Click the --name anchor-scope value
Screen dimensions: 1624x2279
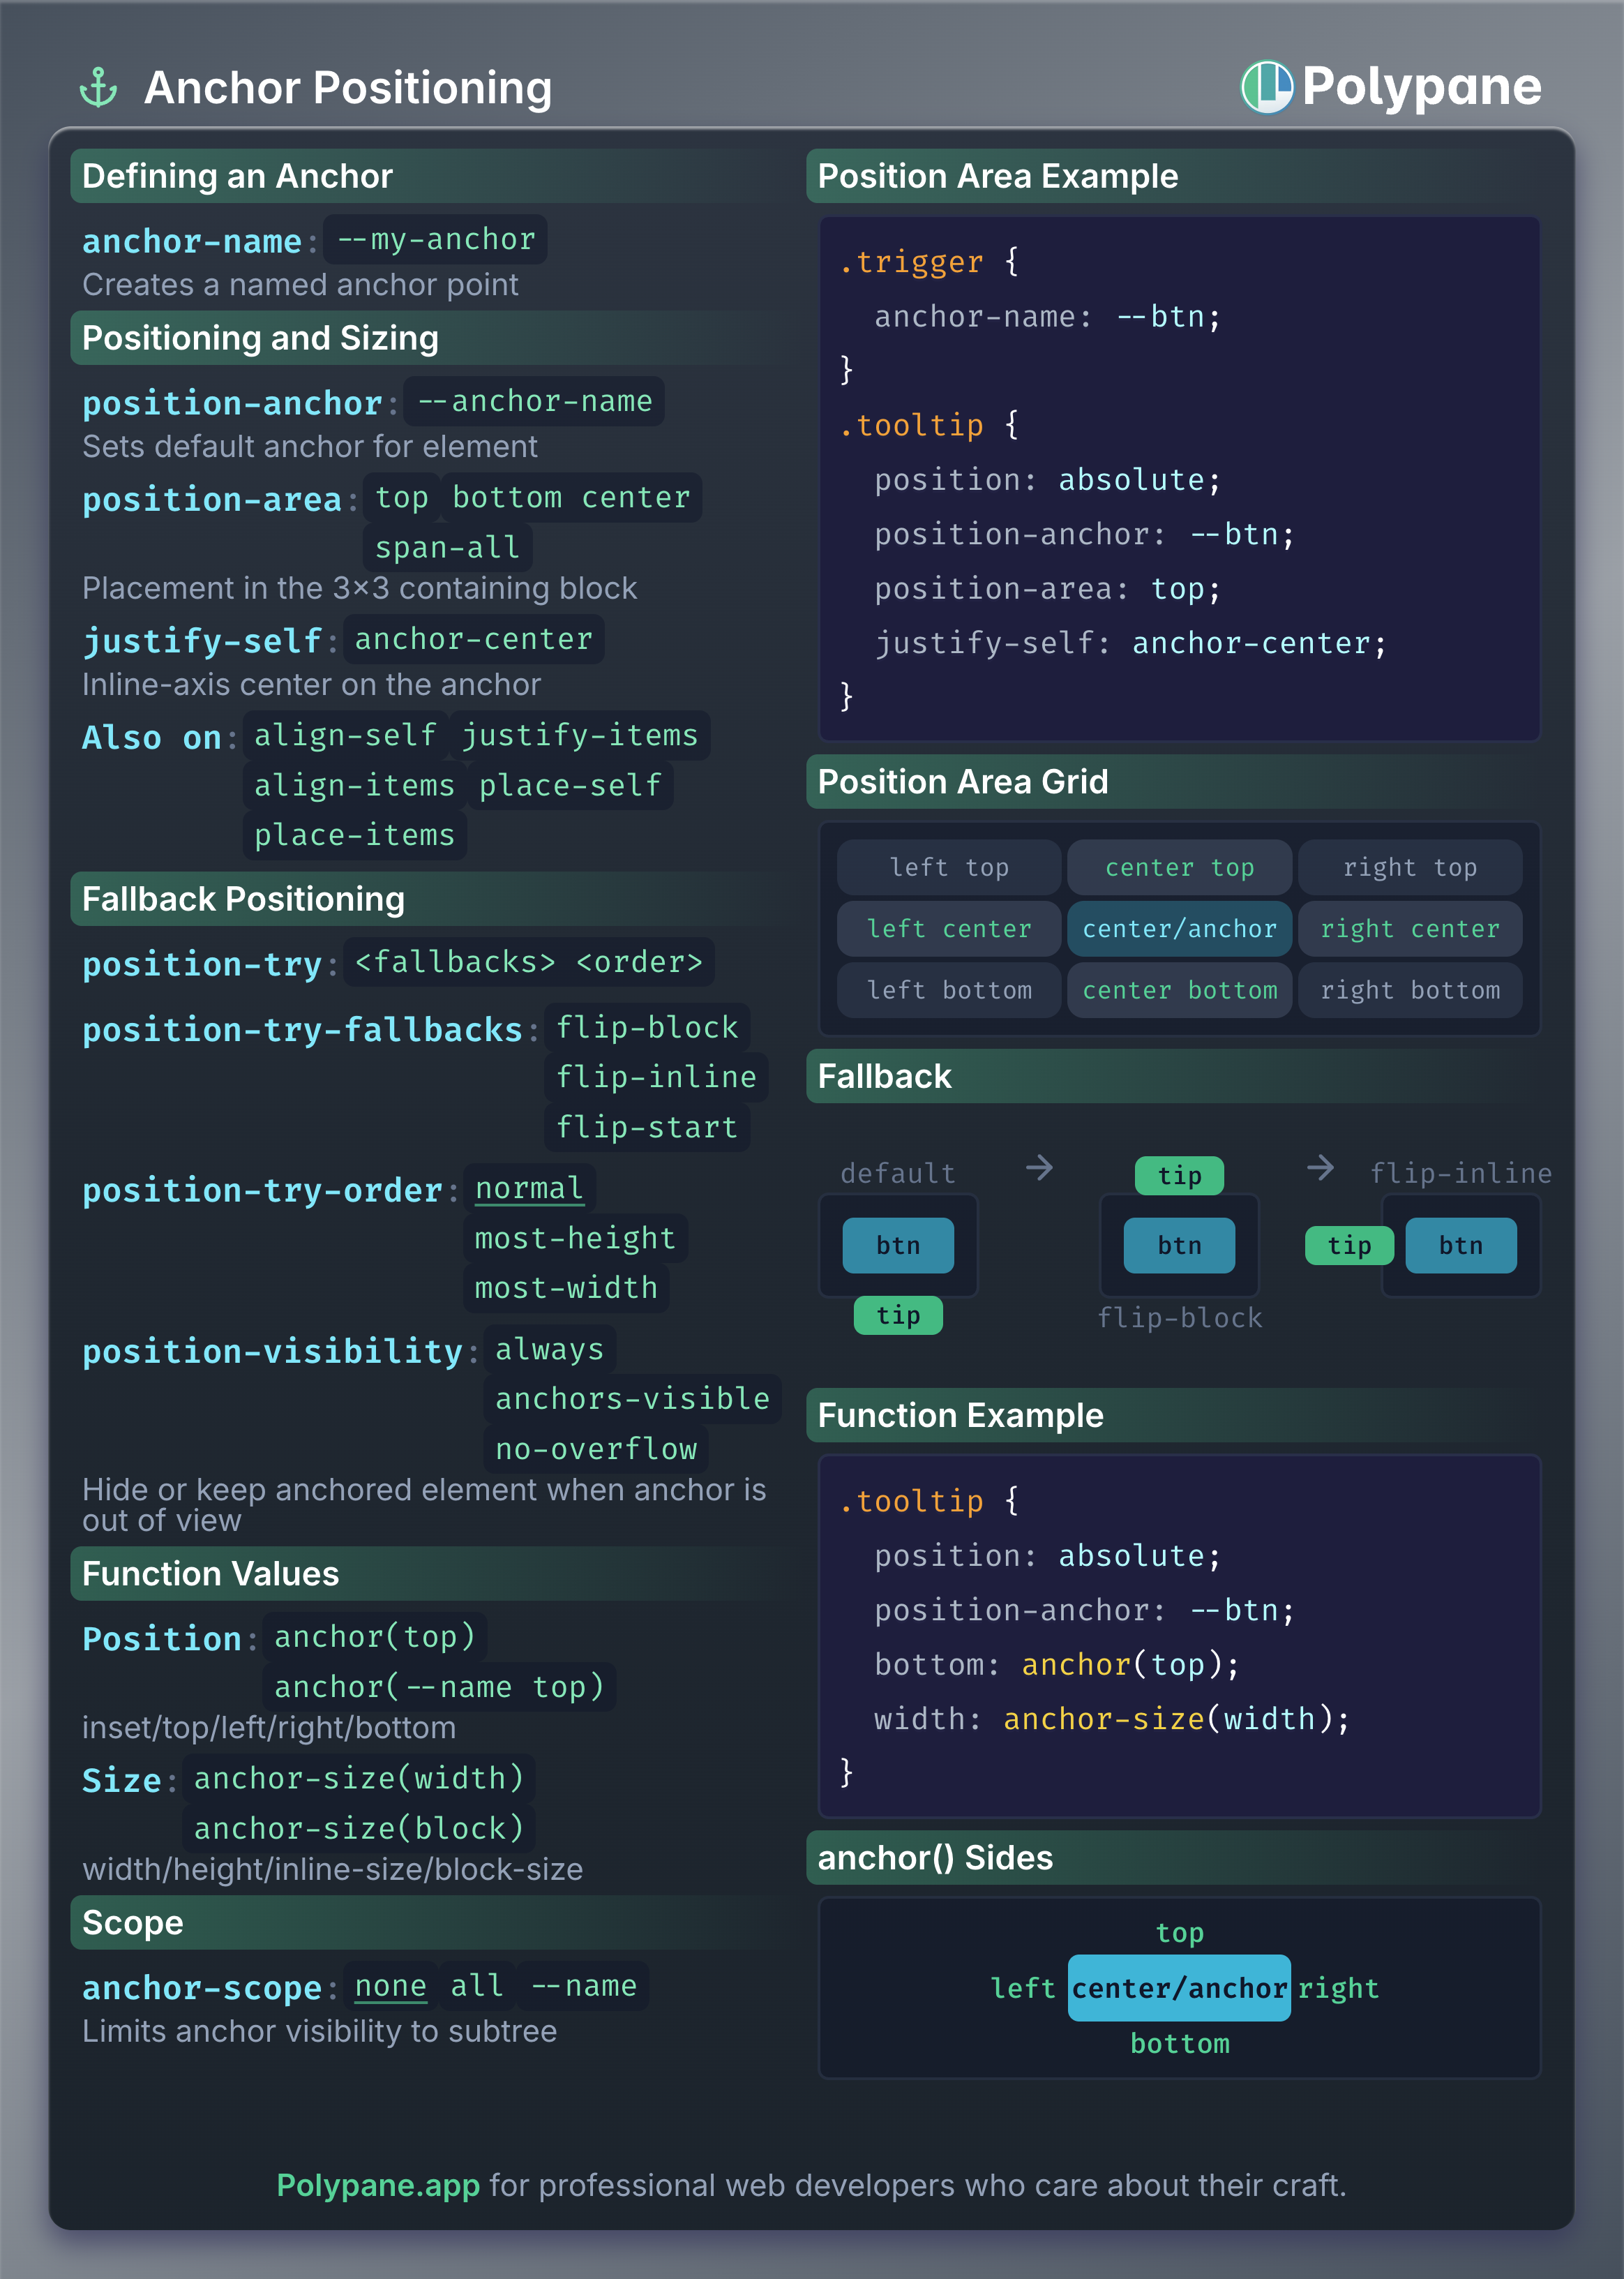tap(583, 1986)
